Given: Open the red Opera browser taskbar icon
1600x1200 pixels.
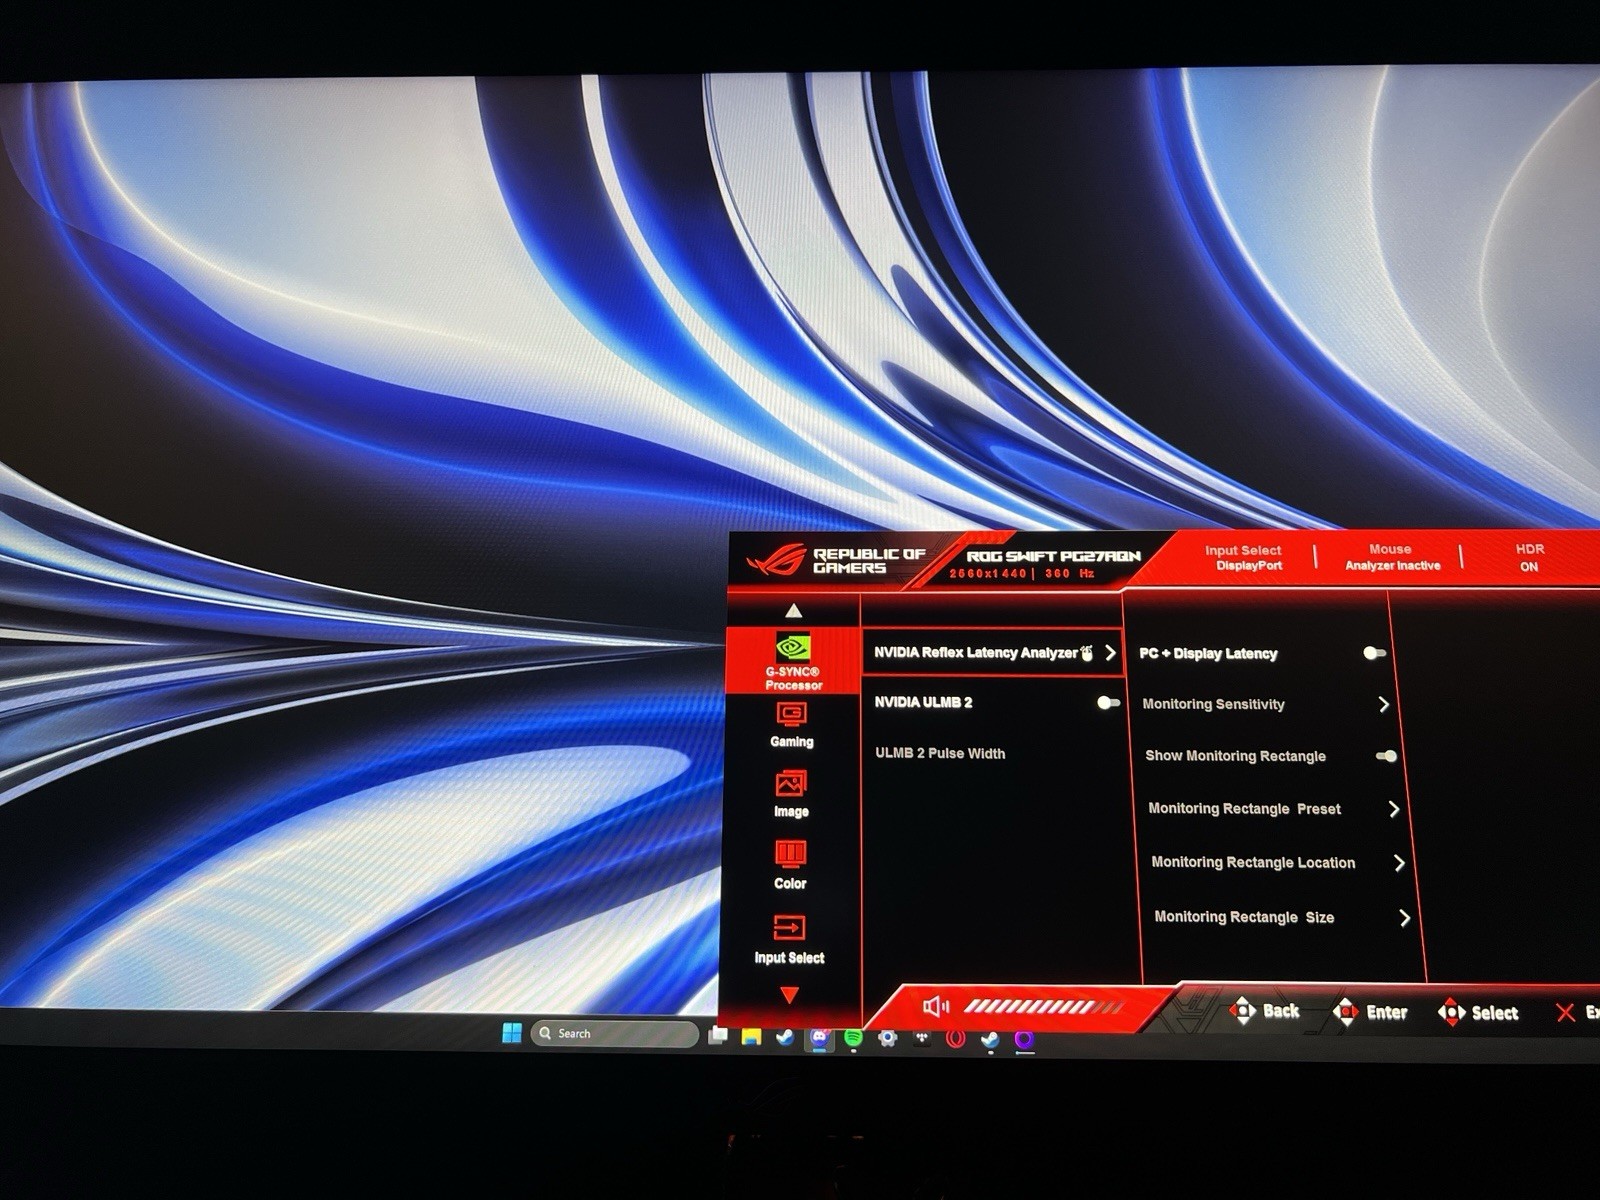Looking at the screenshot, I should click(x=955, y=1039).
